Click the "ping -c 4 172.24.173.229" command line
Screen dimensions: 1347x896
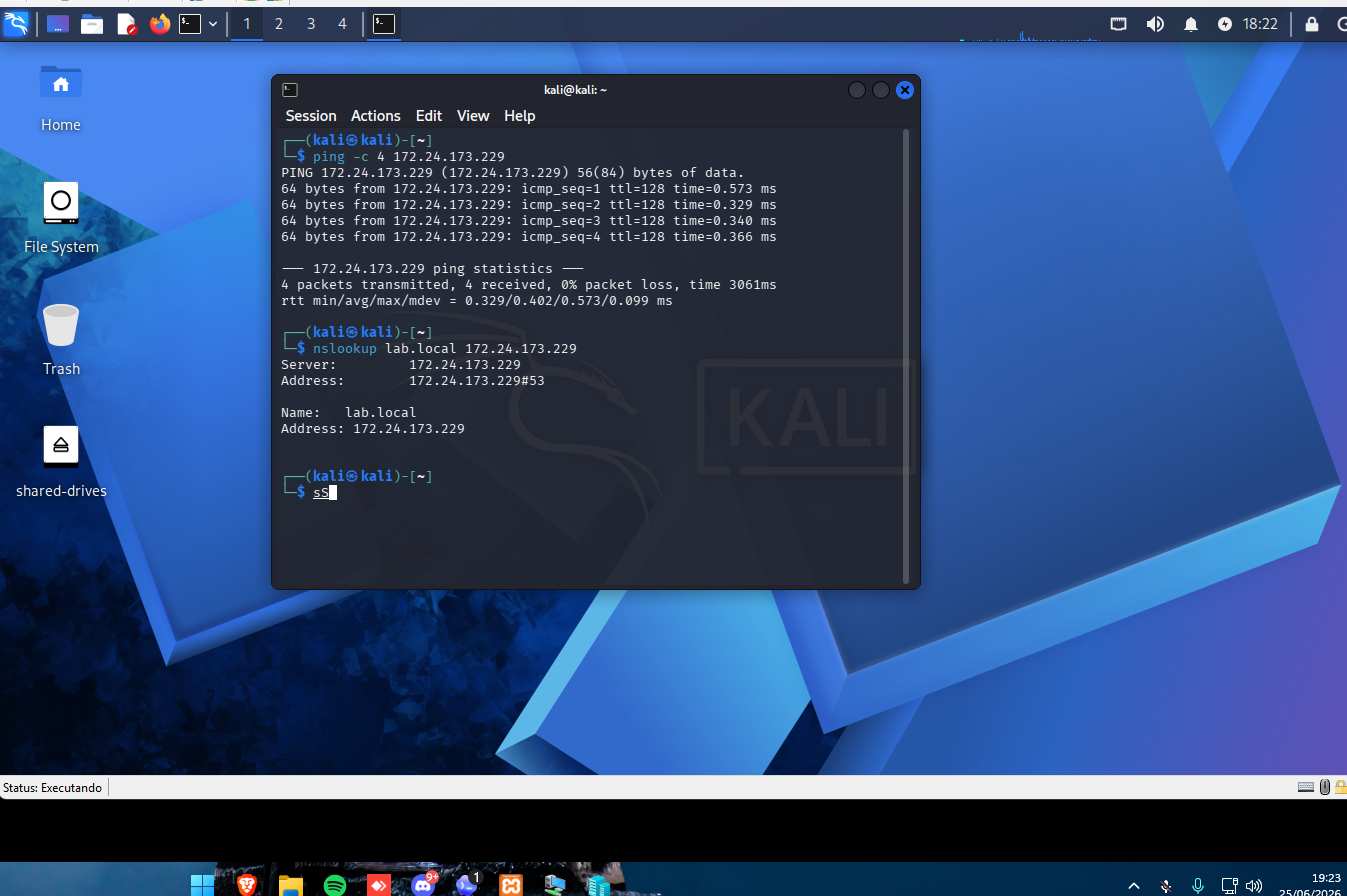[409, 156]
